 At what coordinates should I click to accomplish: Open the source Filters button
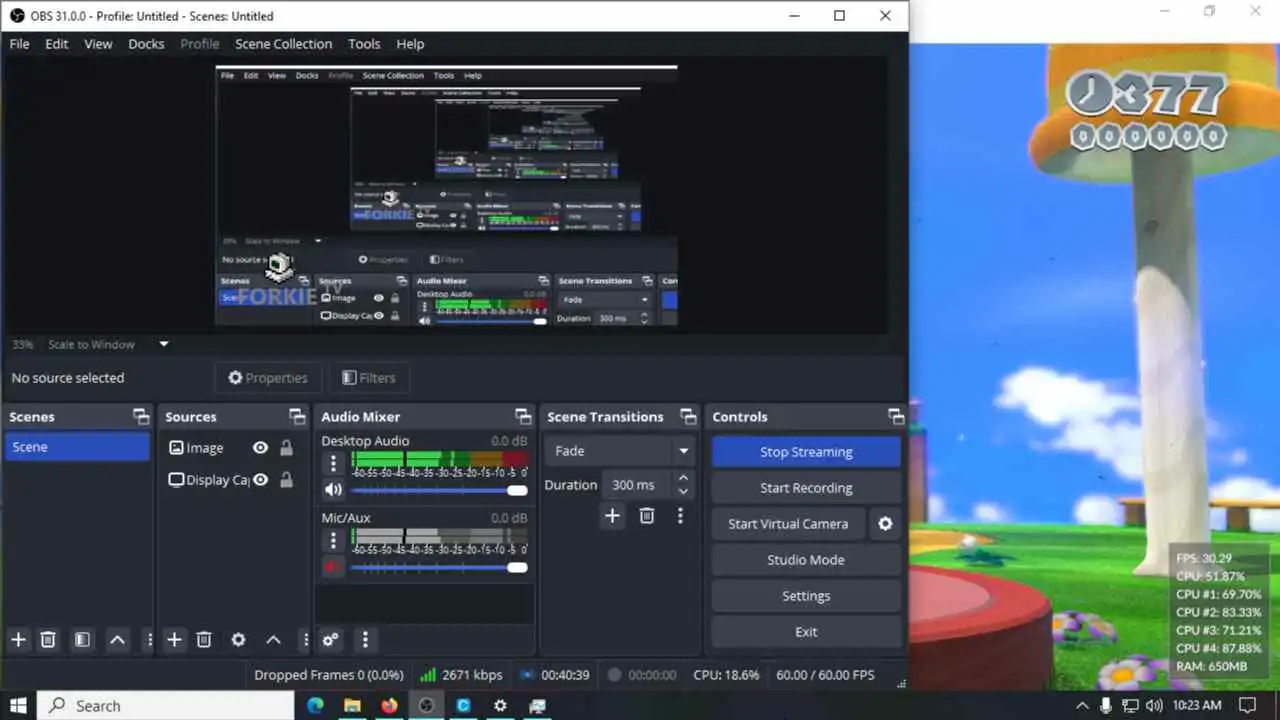[x=369, y=378]
